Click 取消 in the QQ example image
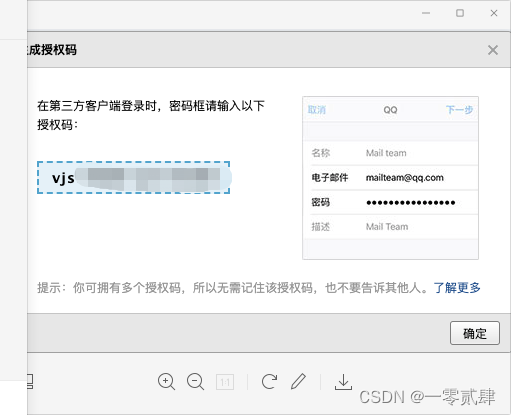 (x=317, y=110)
